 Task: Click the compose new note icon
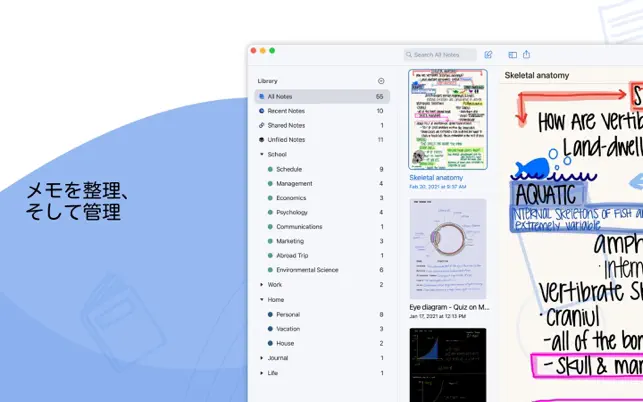coord(488,55)
